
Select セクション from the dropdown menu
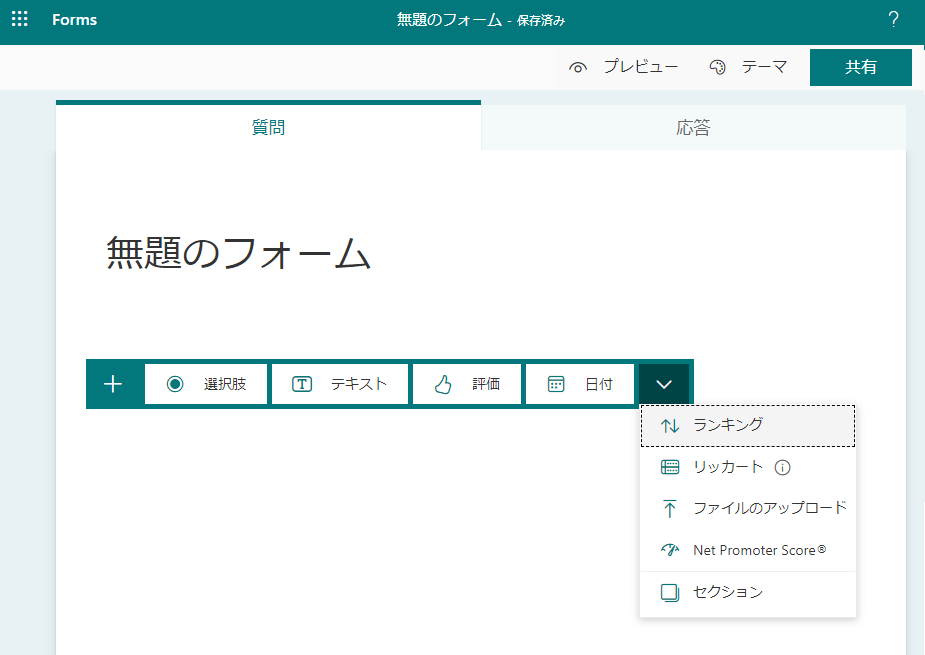747,592
